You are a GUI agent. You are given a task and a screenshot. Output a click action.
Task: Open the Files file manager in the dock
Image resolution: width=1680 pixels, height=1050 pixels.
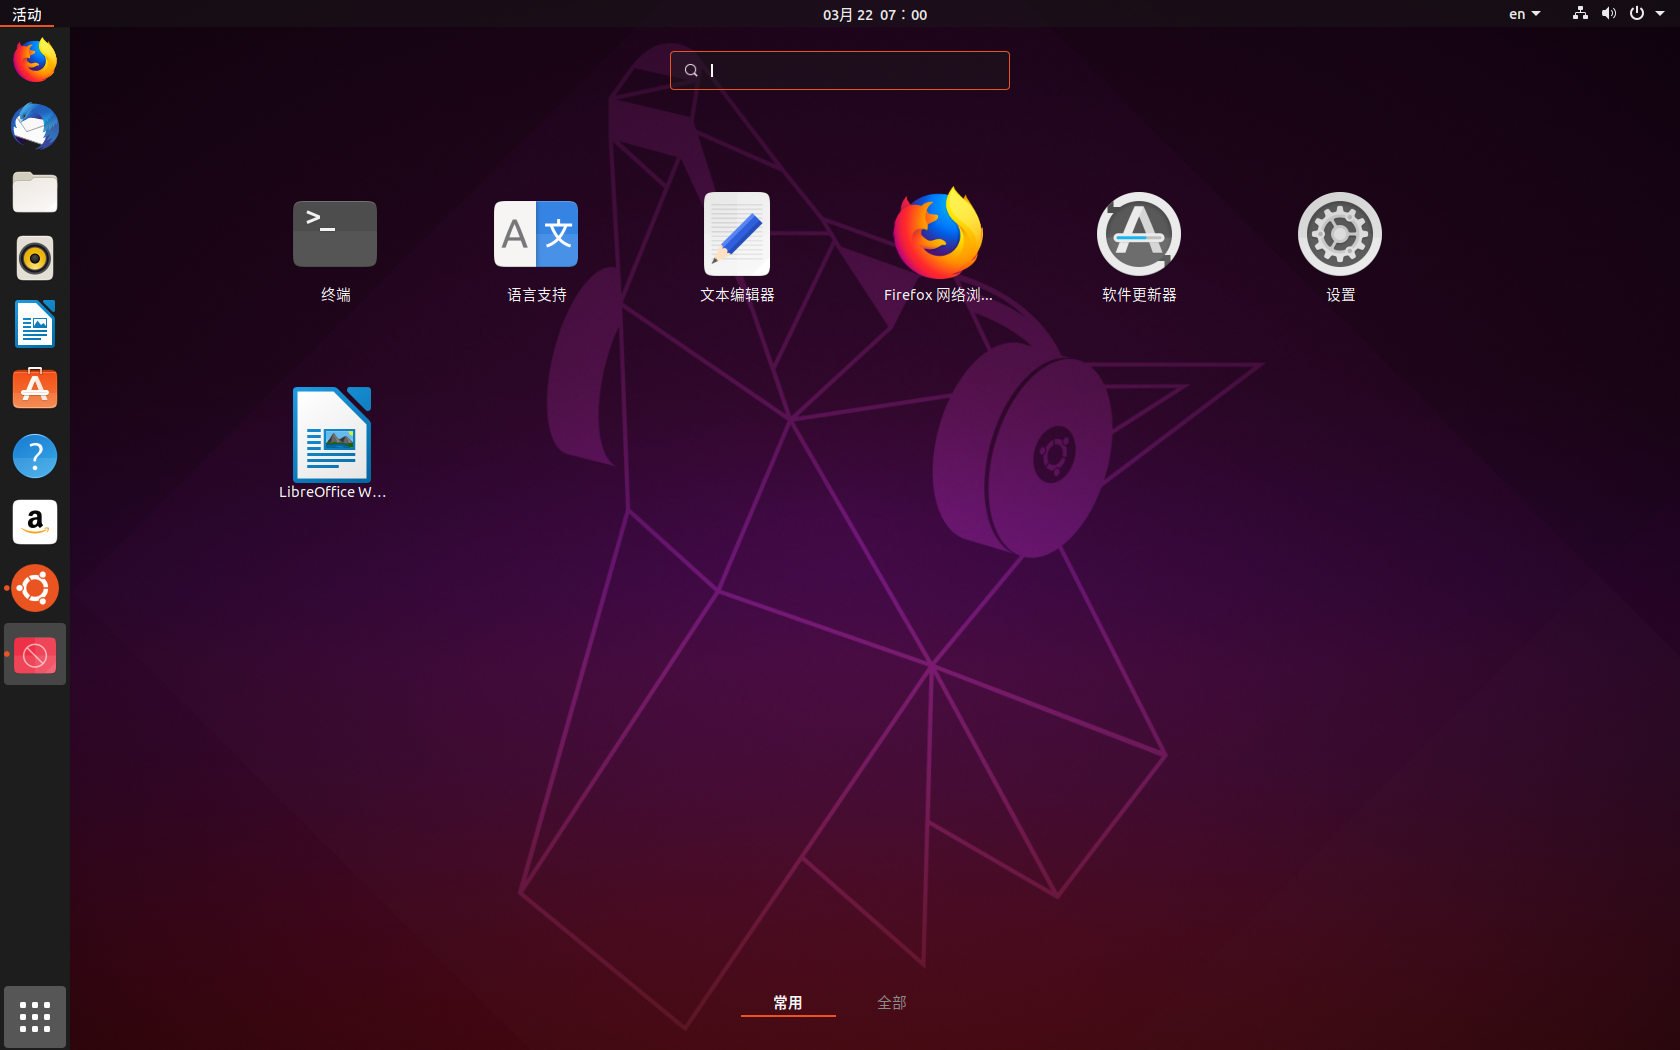coord(35,193)
